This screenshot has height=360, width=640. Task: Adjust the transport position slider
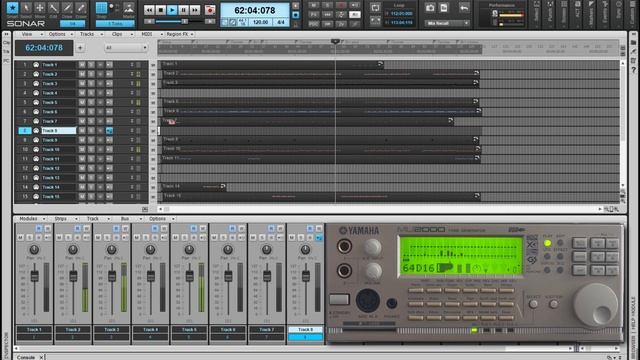(184, 21)
